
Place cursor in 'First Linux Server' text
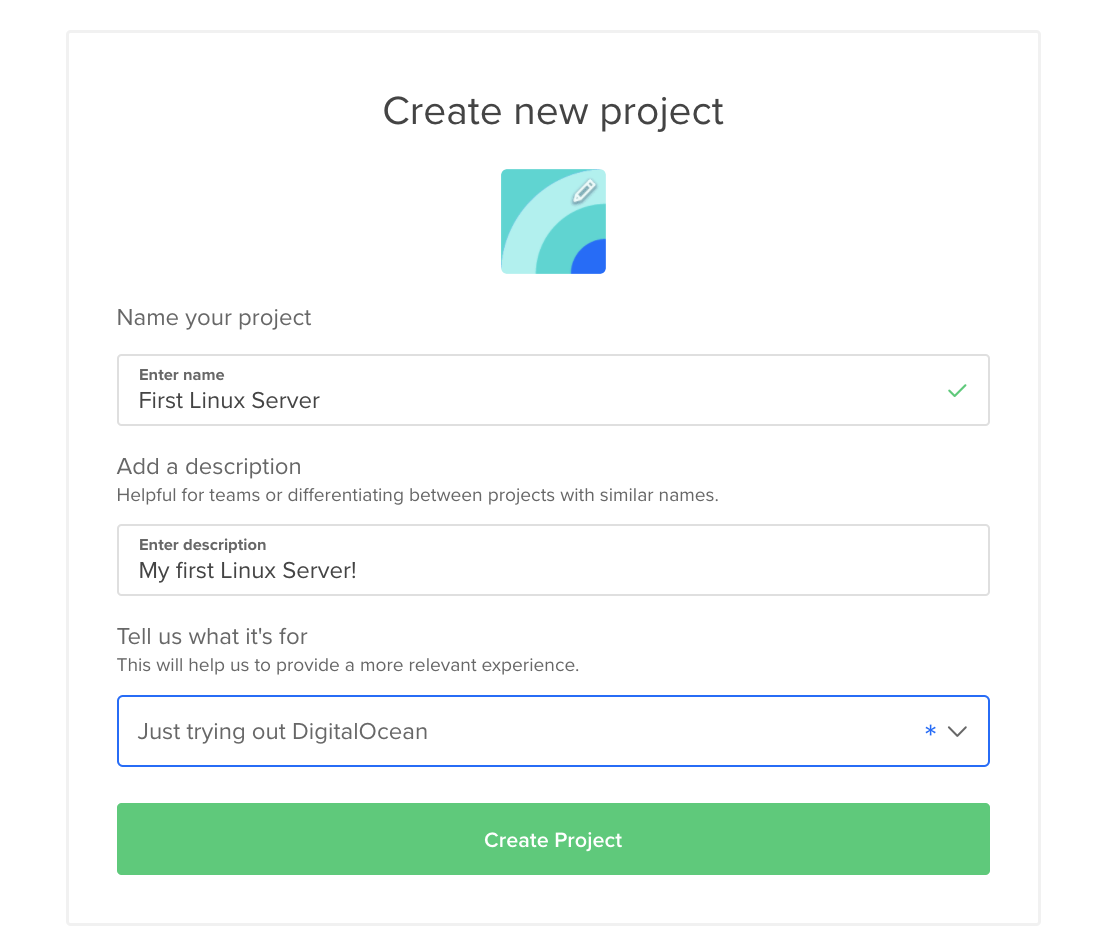[229, 401]
